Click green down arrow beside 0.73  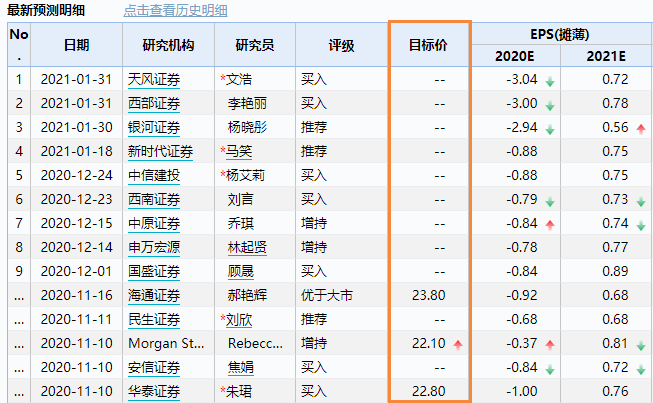point(641,202)
